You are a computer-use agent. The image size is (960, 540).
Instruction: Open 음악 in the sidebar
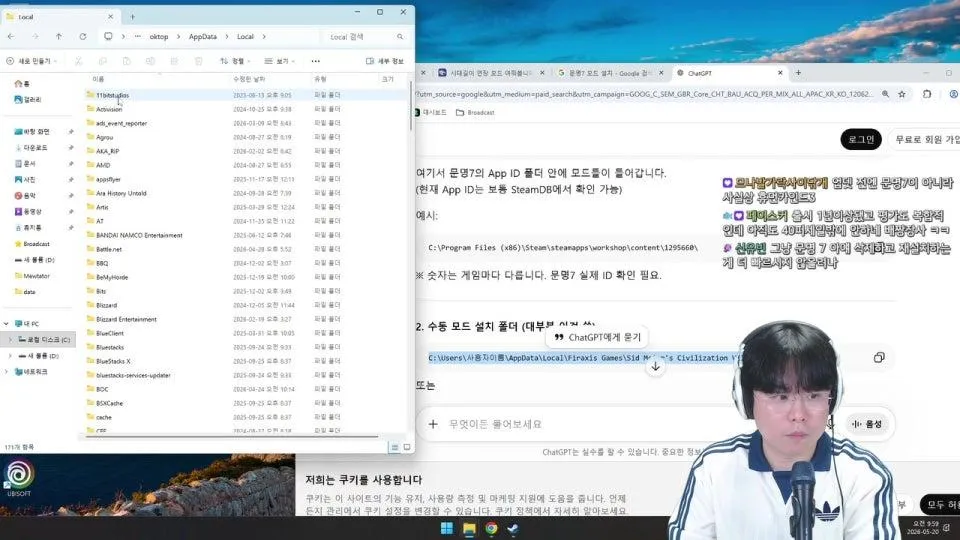point(26,195)
